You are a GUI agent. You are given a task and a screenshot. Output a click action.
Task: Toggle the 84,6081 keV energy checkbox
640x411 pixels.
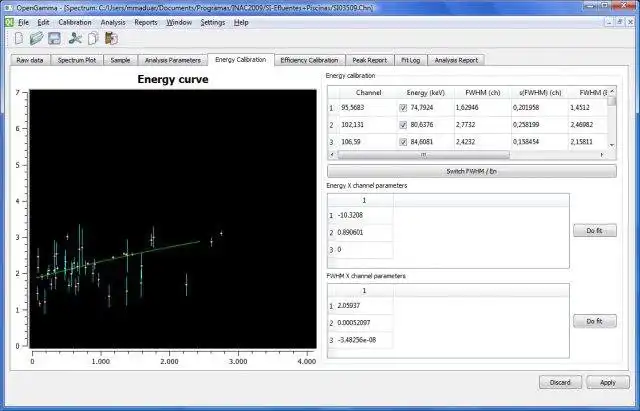(x=403, y=142)
